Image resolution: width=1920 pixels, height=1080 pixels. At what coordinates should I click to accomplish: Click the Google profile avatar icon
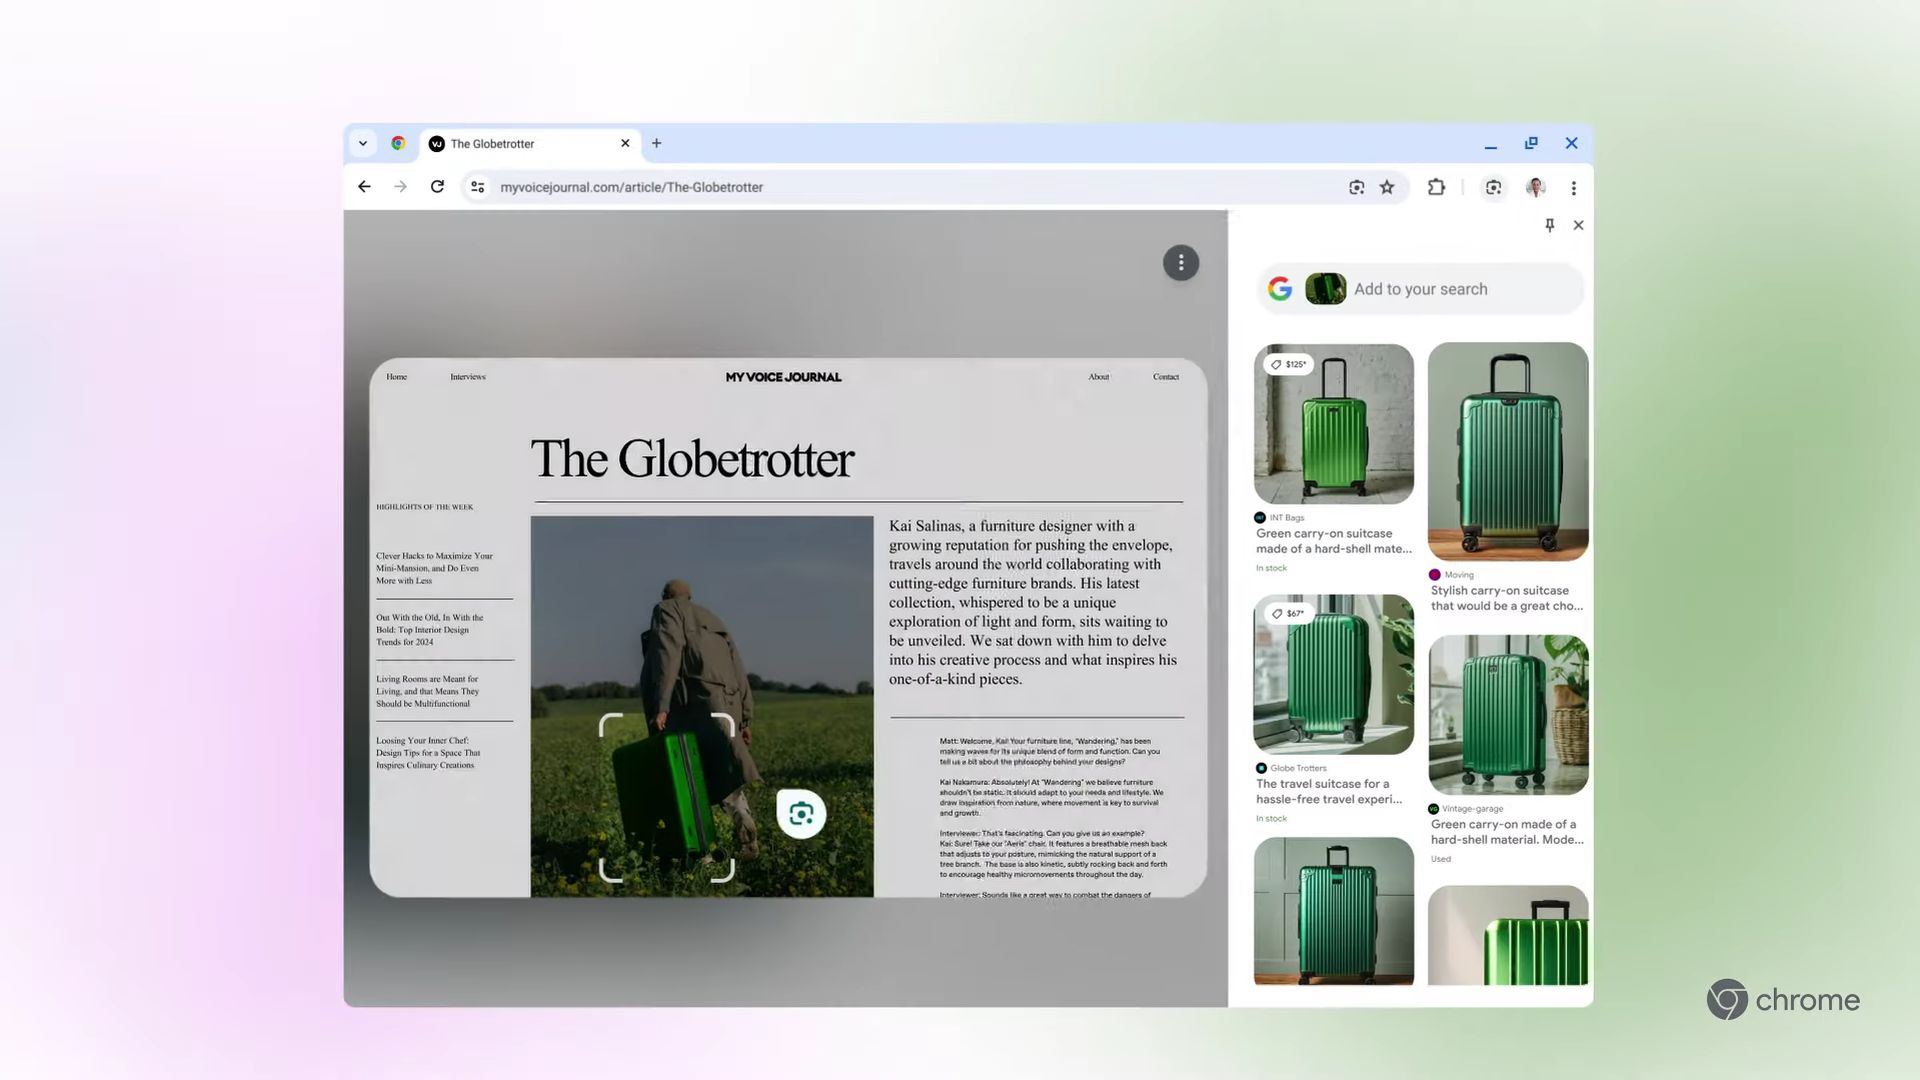click(x=1534, y=186)
